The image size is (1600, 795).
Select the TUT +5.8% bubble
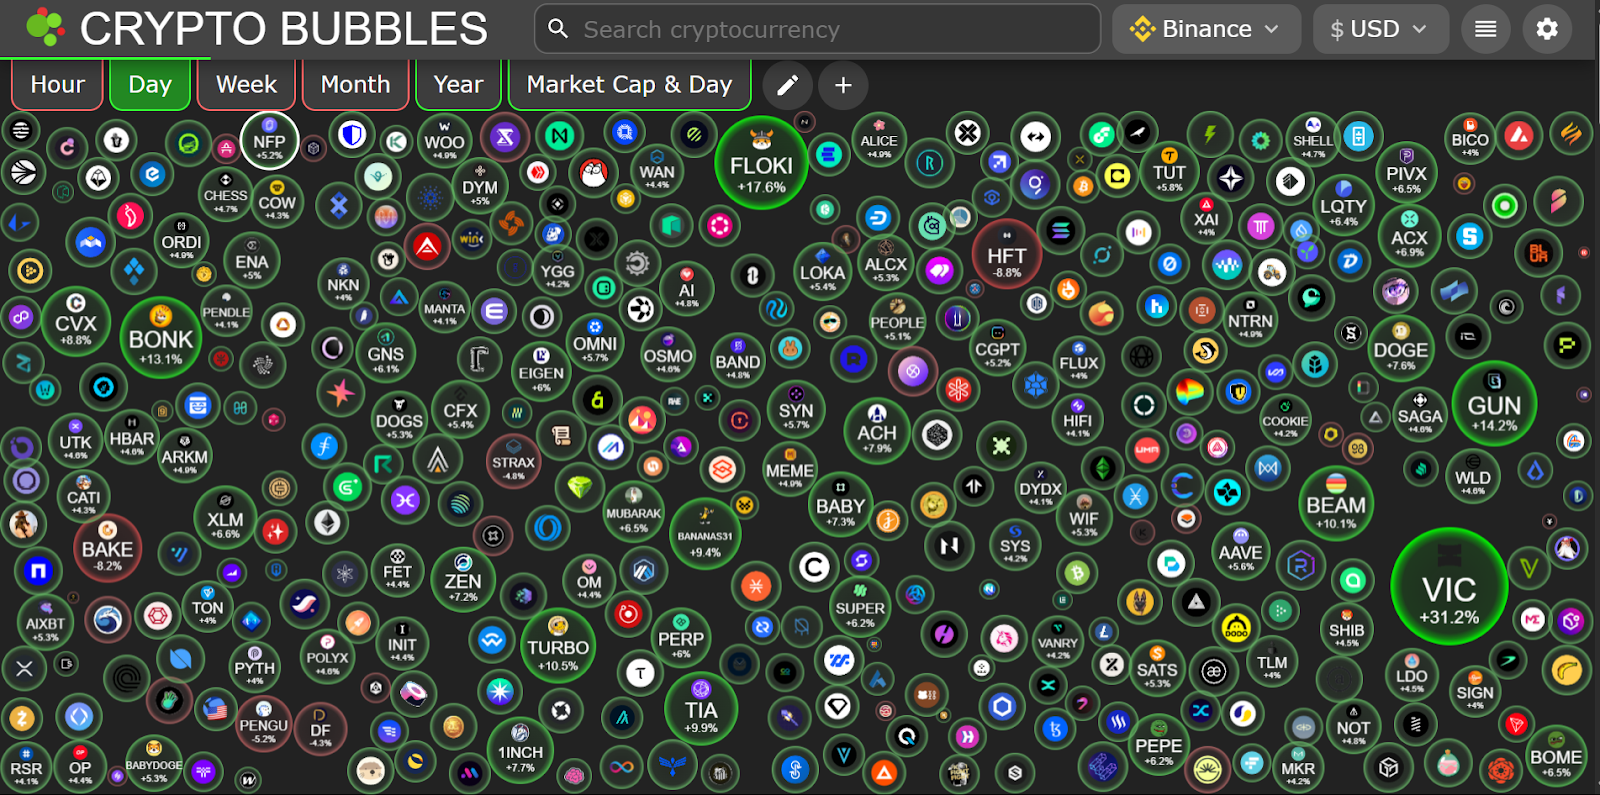click(x=1169, y=171)
